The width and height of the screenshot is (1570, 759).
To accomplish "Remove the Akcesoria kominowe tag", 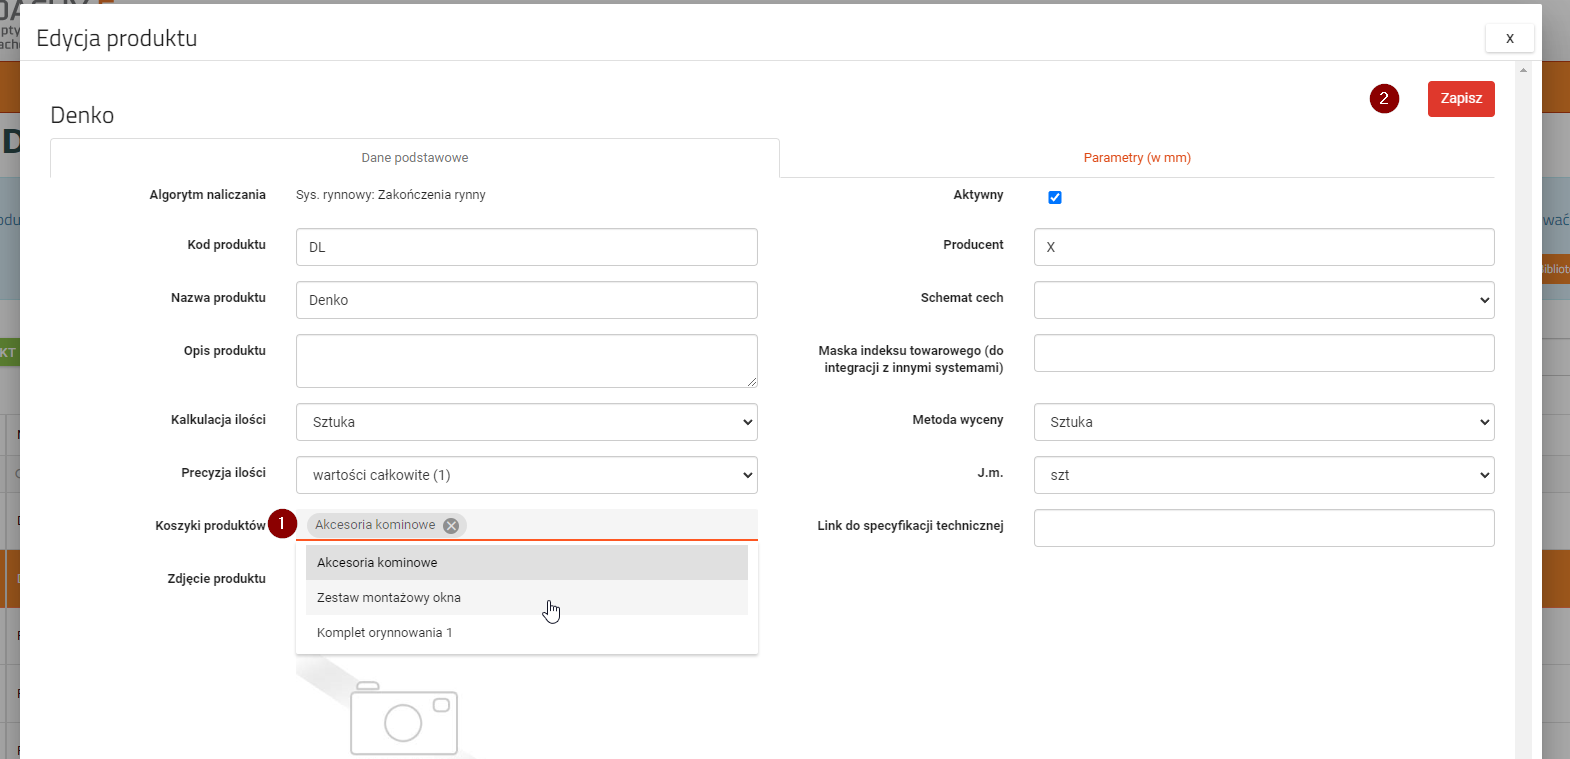I will (451, 526).
